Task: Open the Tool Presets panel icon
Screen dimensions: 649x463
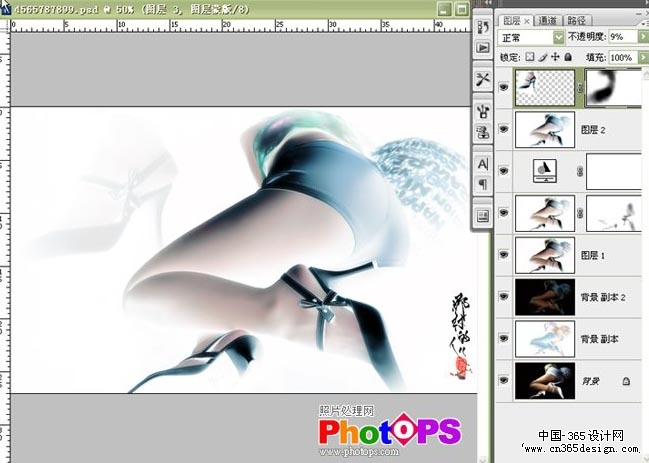Action: pos(483,79)
